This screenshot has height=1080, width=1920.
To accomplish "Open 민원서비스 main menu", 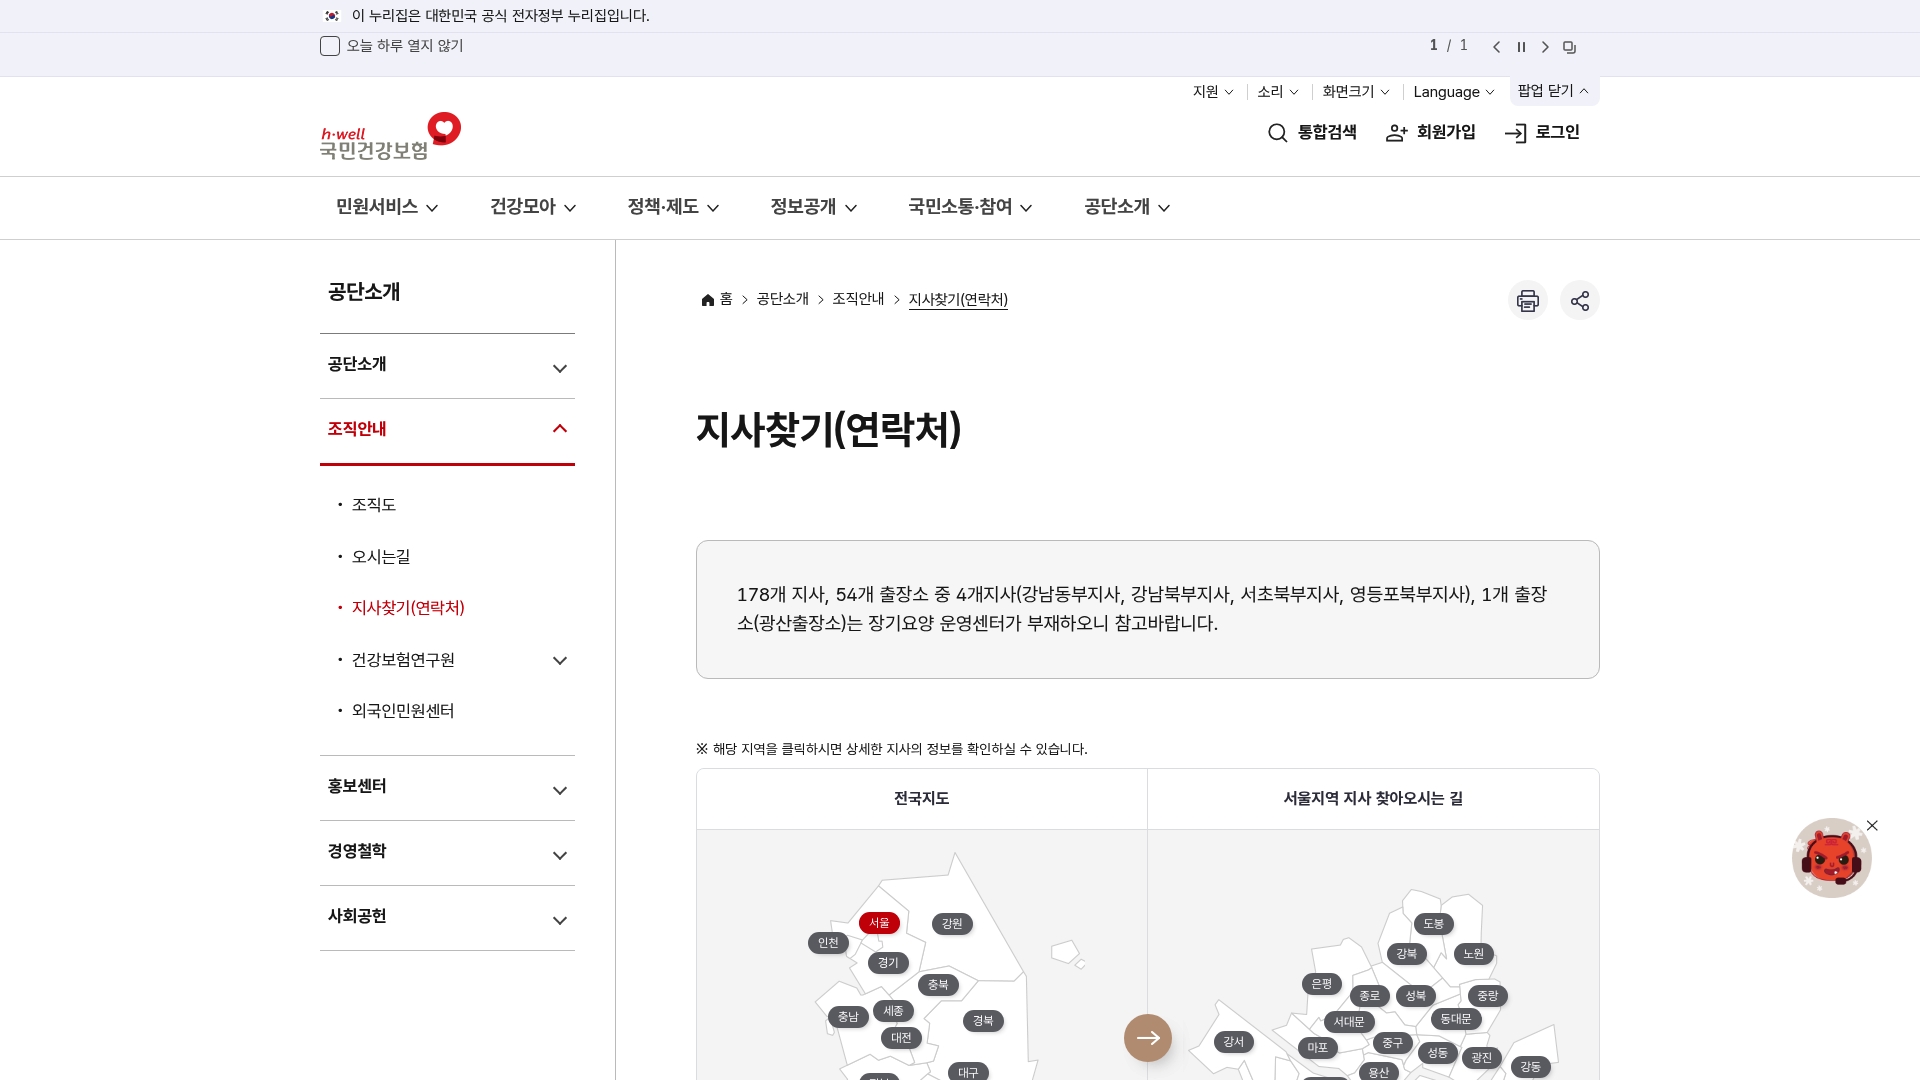I will tap(387, 207).
